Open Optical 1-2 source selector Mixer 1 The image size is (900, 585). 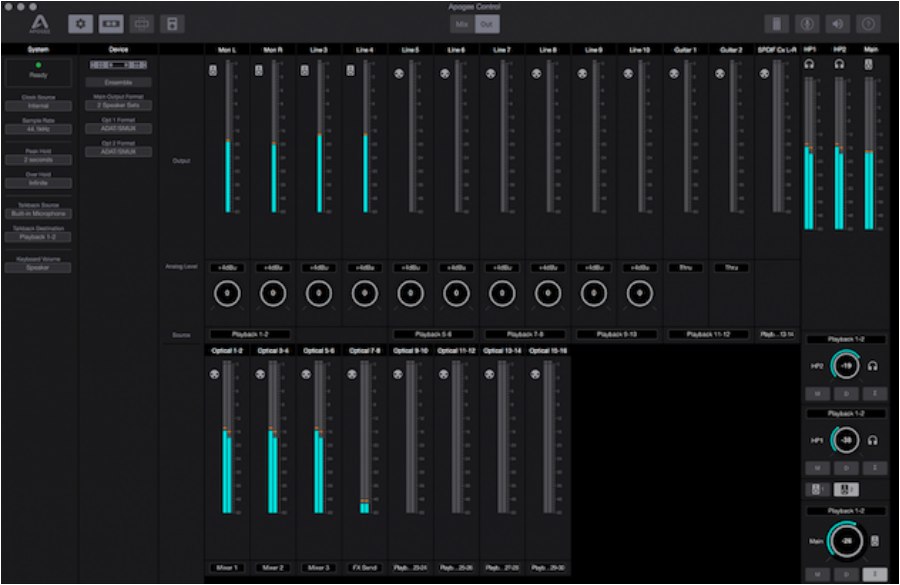[227, 568]
